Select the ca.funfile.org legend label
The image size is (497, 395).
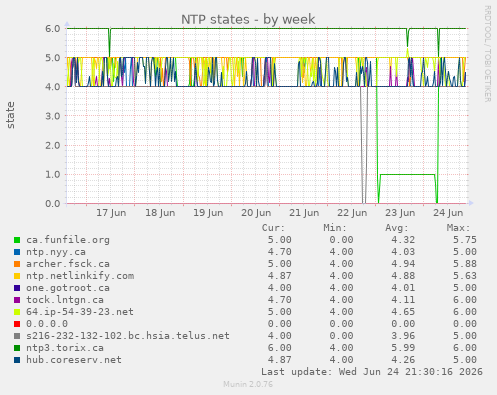[68, 240]
